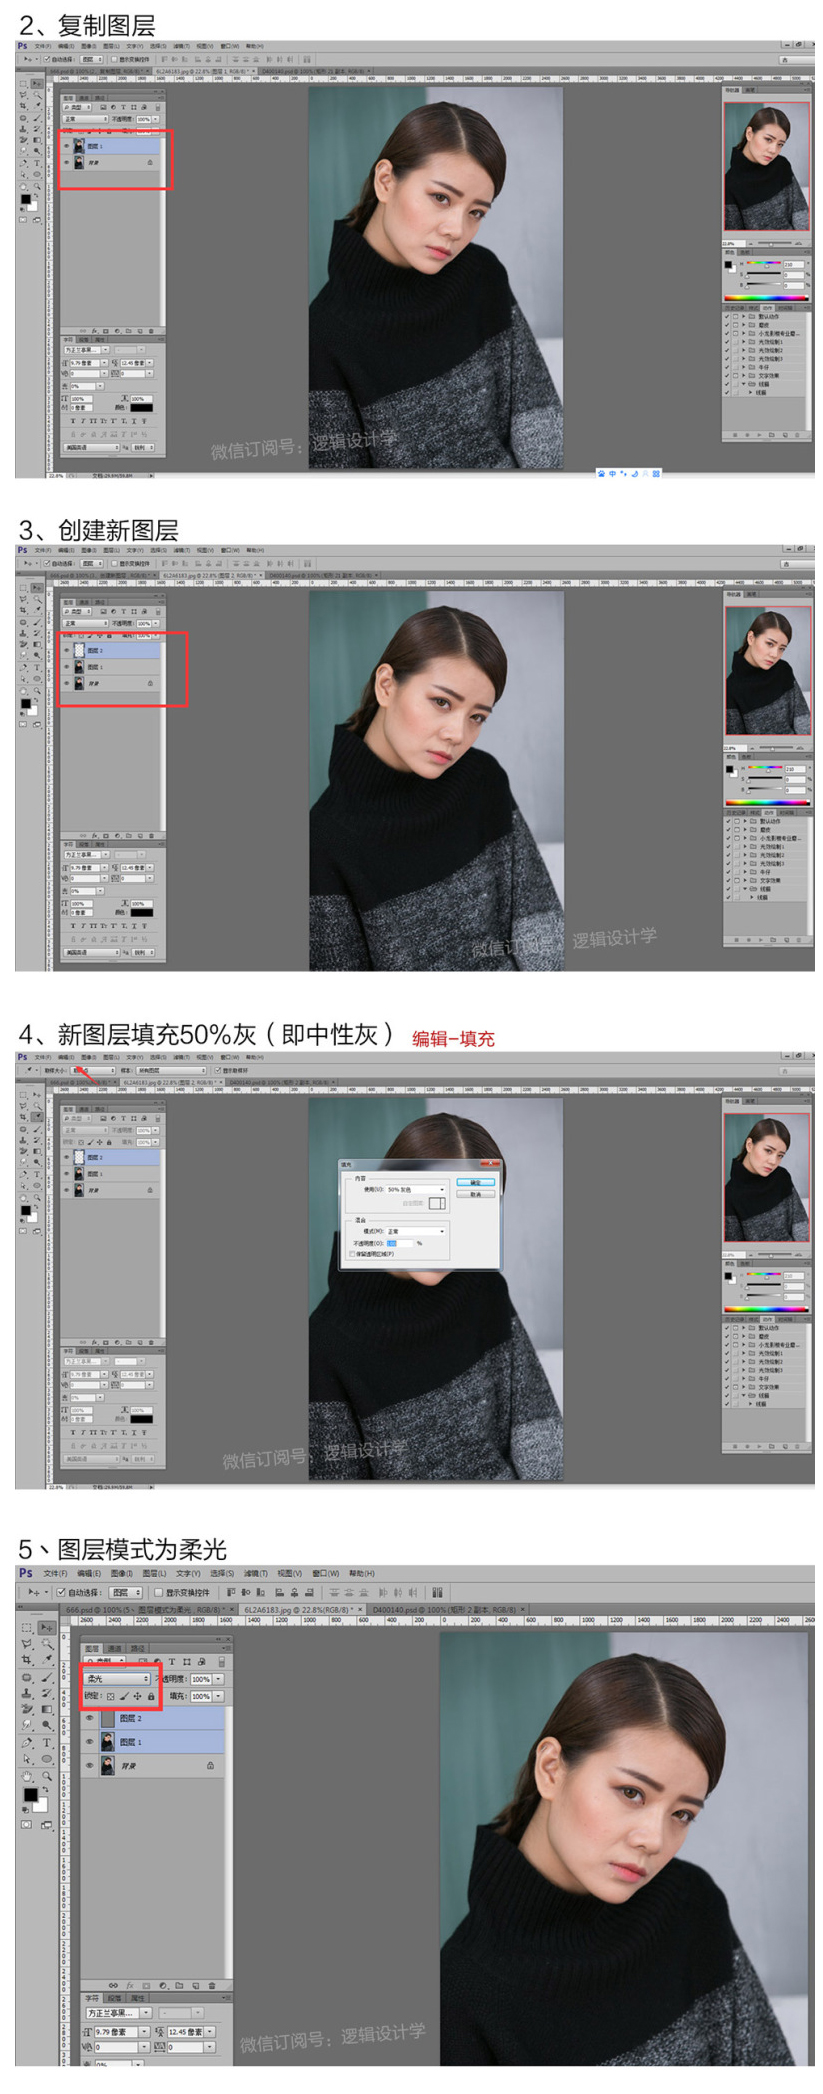Open 段落 tab in step 5 character panel
Screen dimensions: 823x2094
[x=114, y=1998]
